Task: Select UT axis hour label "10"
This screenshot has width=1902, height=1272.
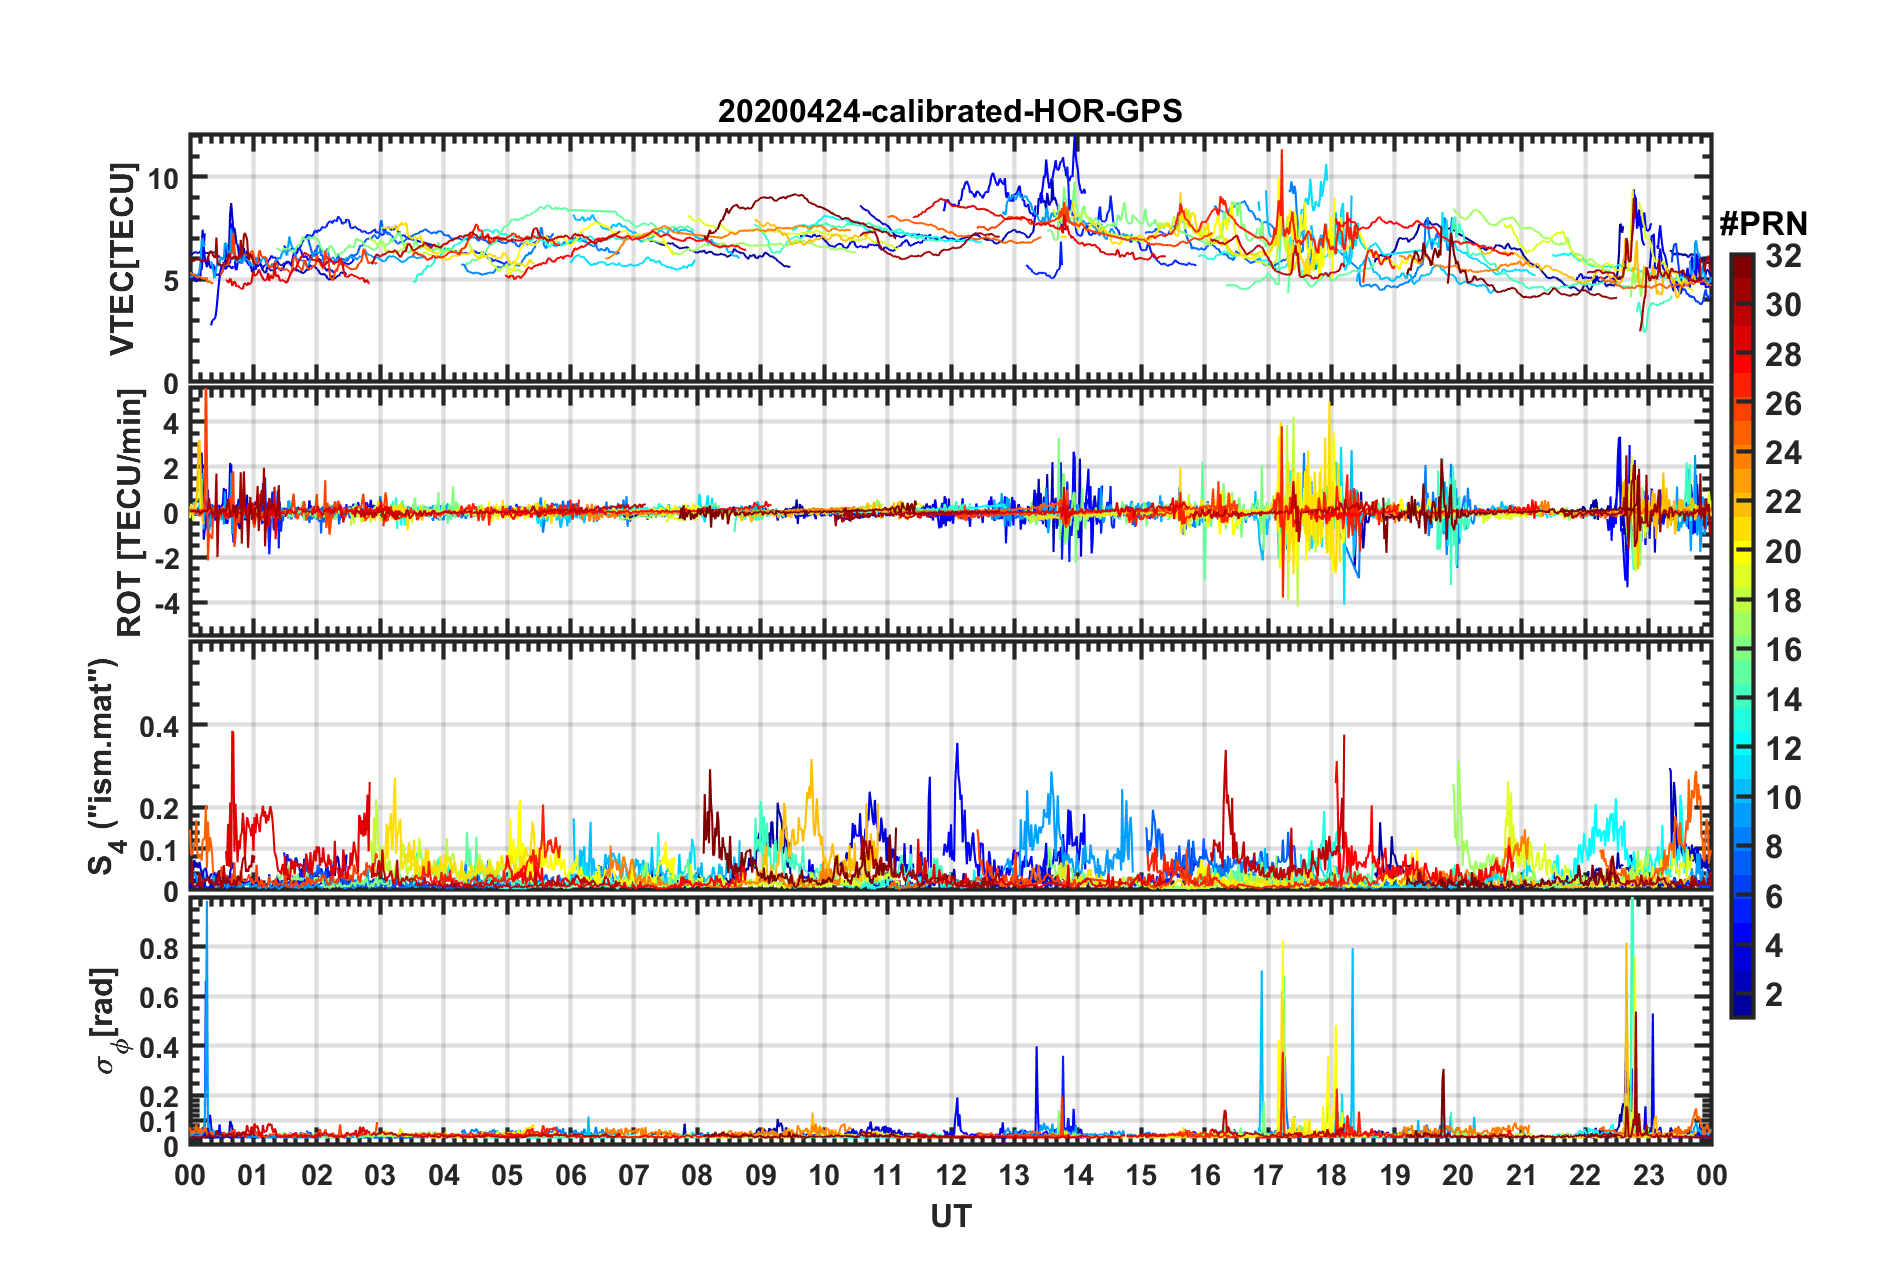Action: (x=824, y=1175)
